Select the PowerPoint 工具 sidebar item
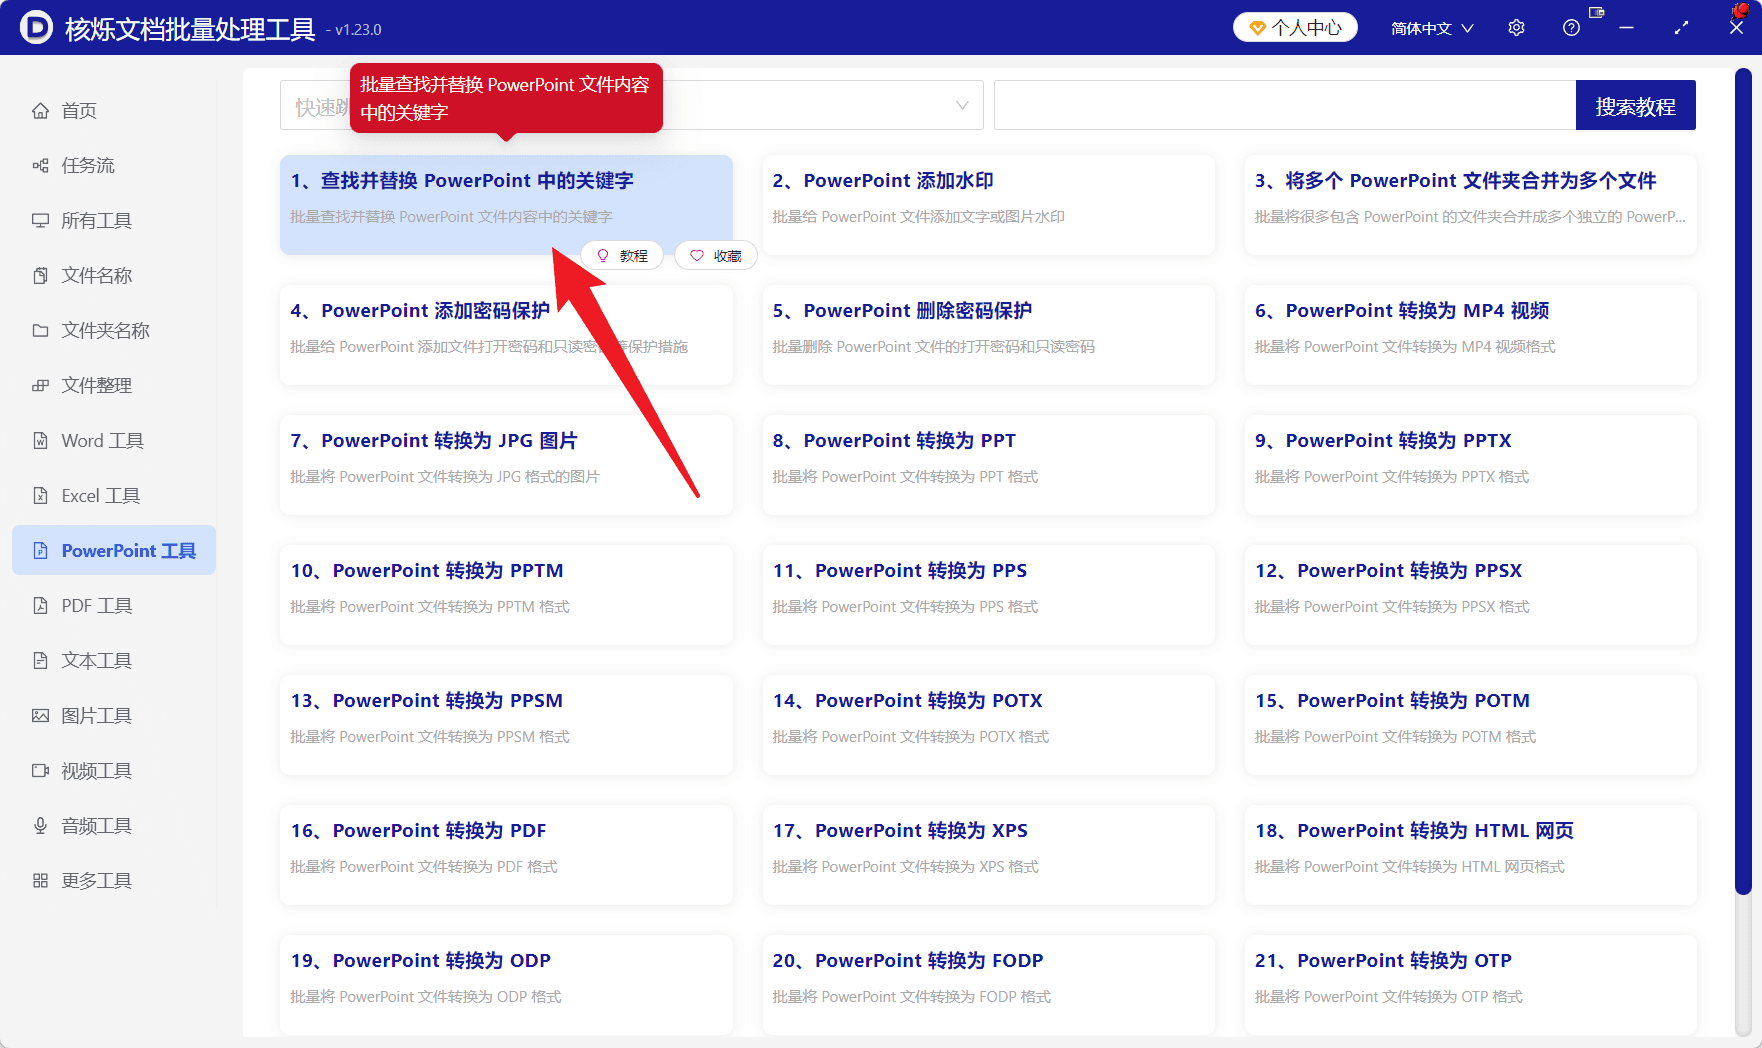The width and height of the screenshot is (1762, 1048). [x=114, y=551]
